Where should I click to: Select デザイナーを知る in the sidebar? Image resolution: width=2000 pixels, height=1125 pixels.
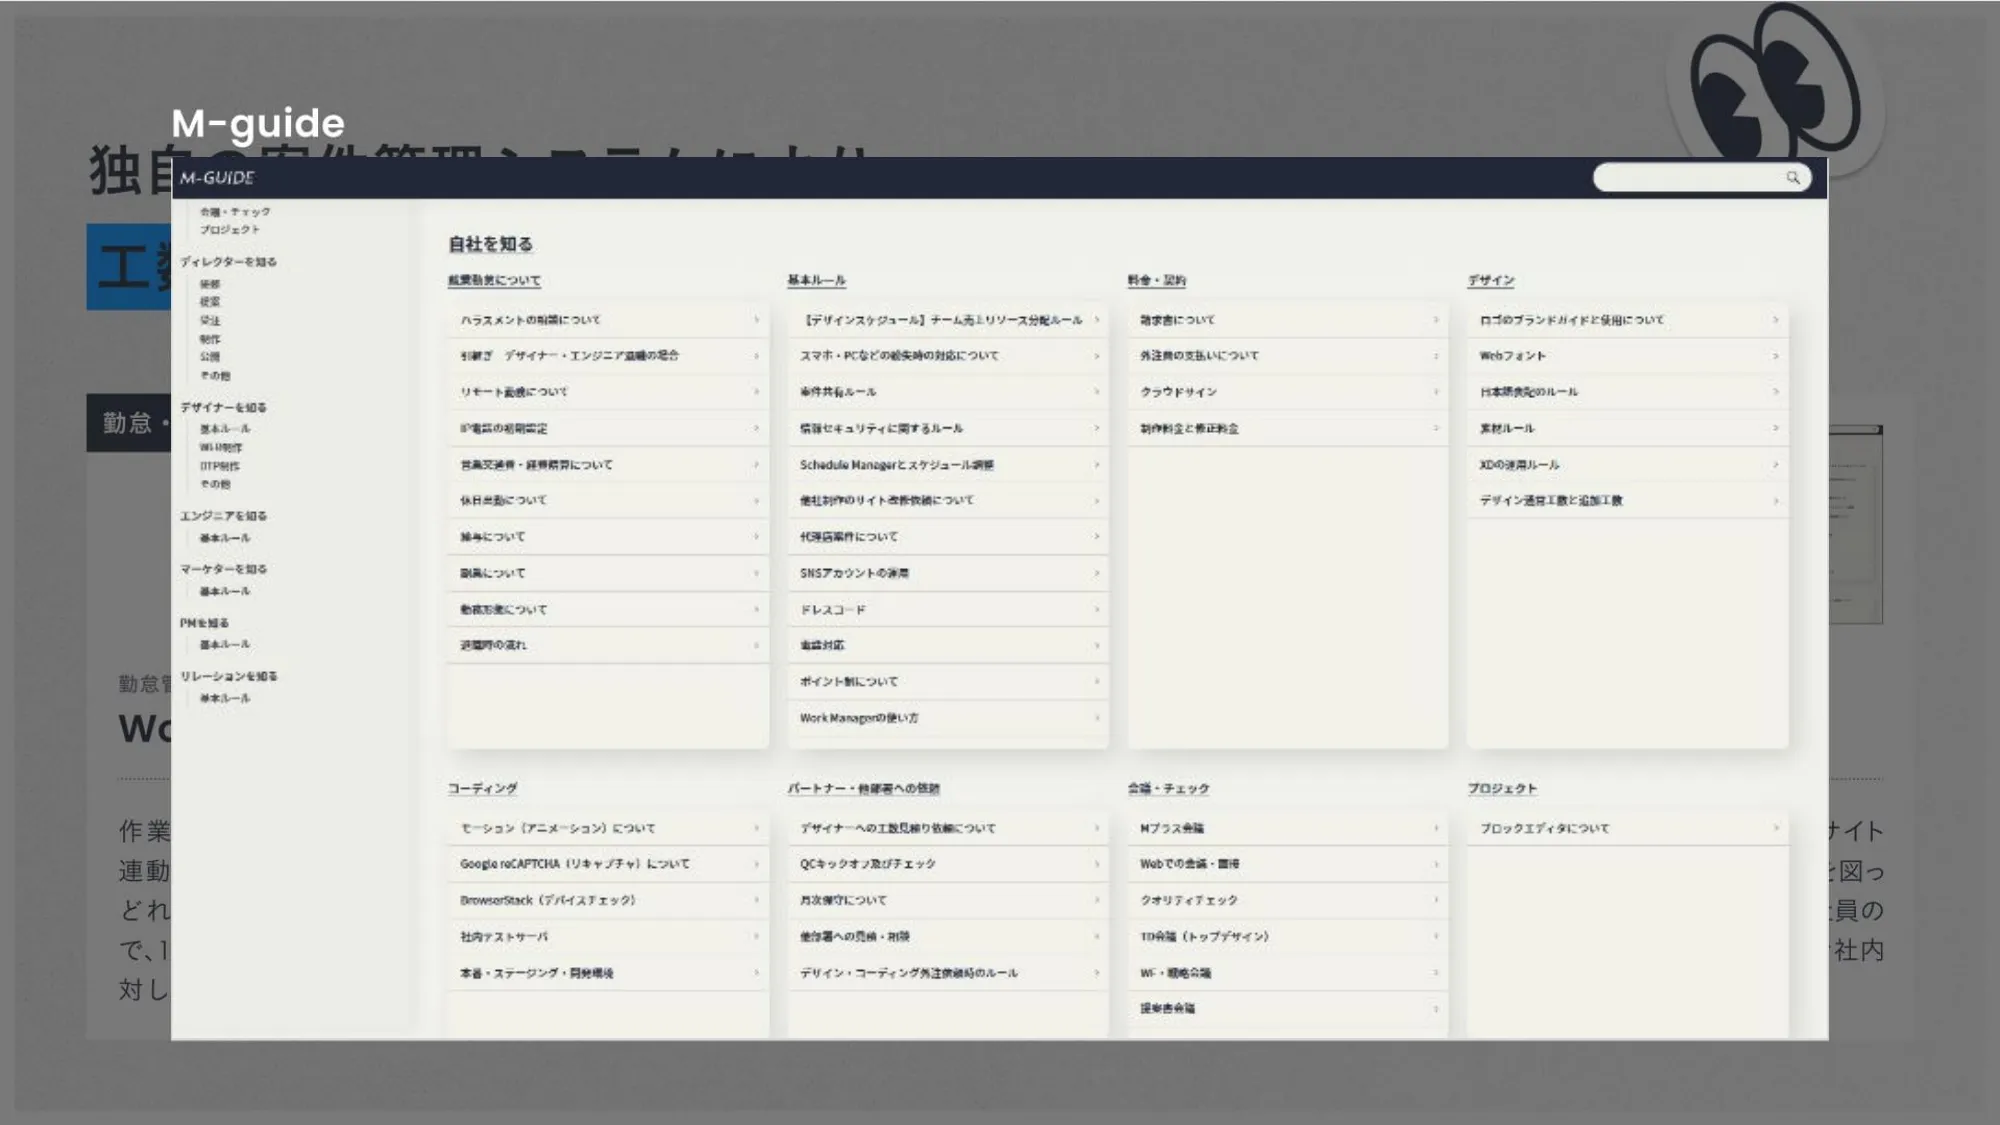[x=223, y=408]
